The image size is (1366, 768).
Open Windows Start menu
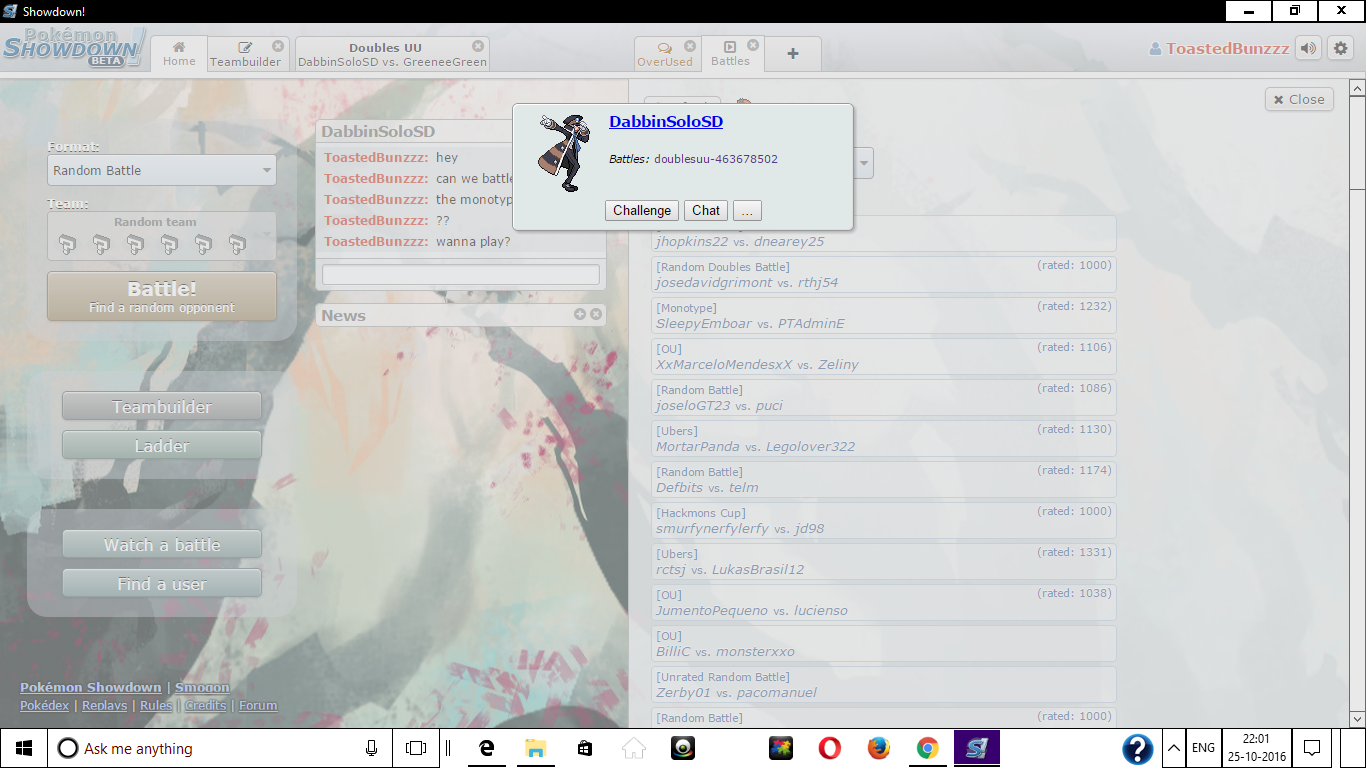pos(24,748)
